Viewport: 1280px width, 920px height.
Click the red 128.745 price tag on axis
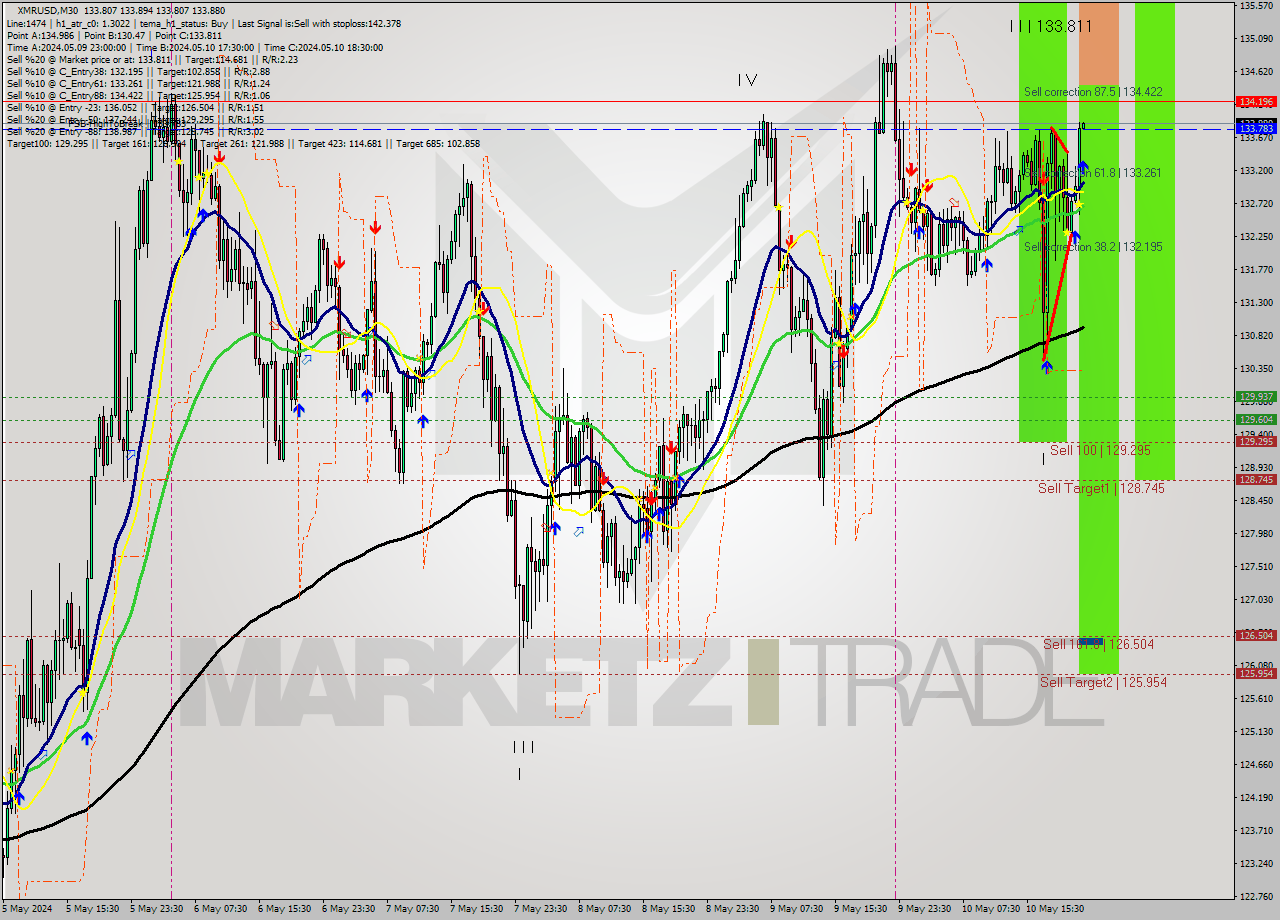(1256, 480)
